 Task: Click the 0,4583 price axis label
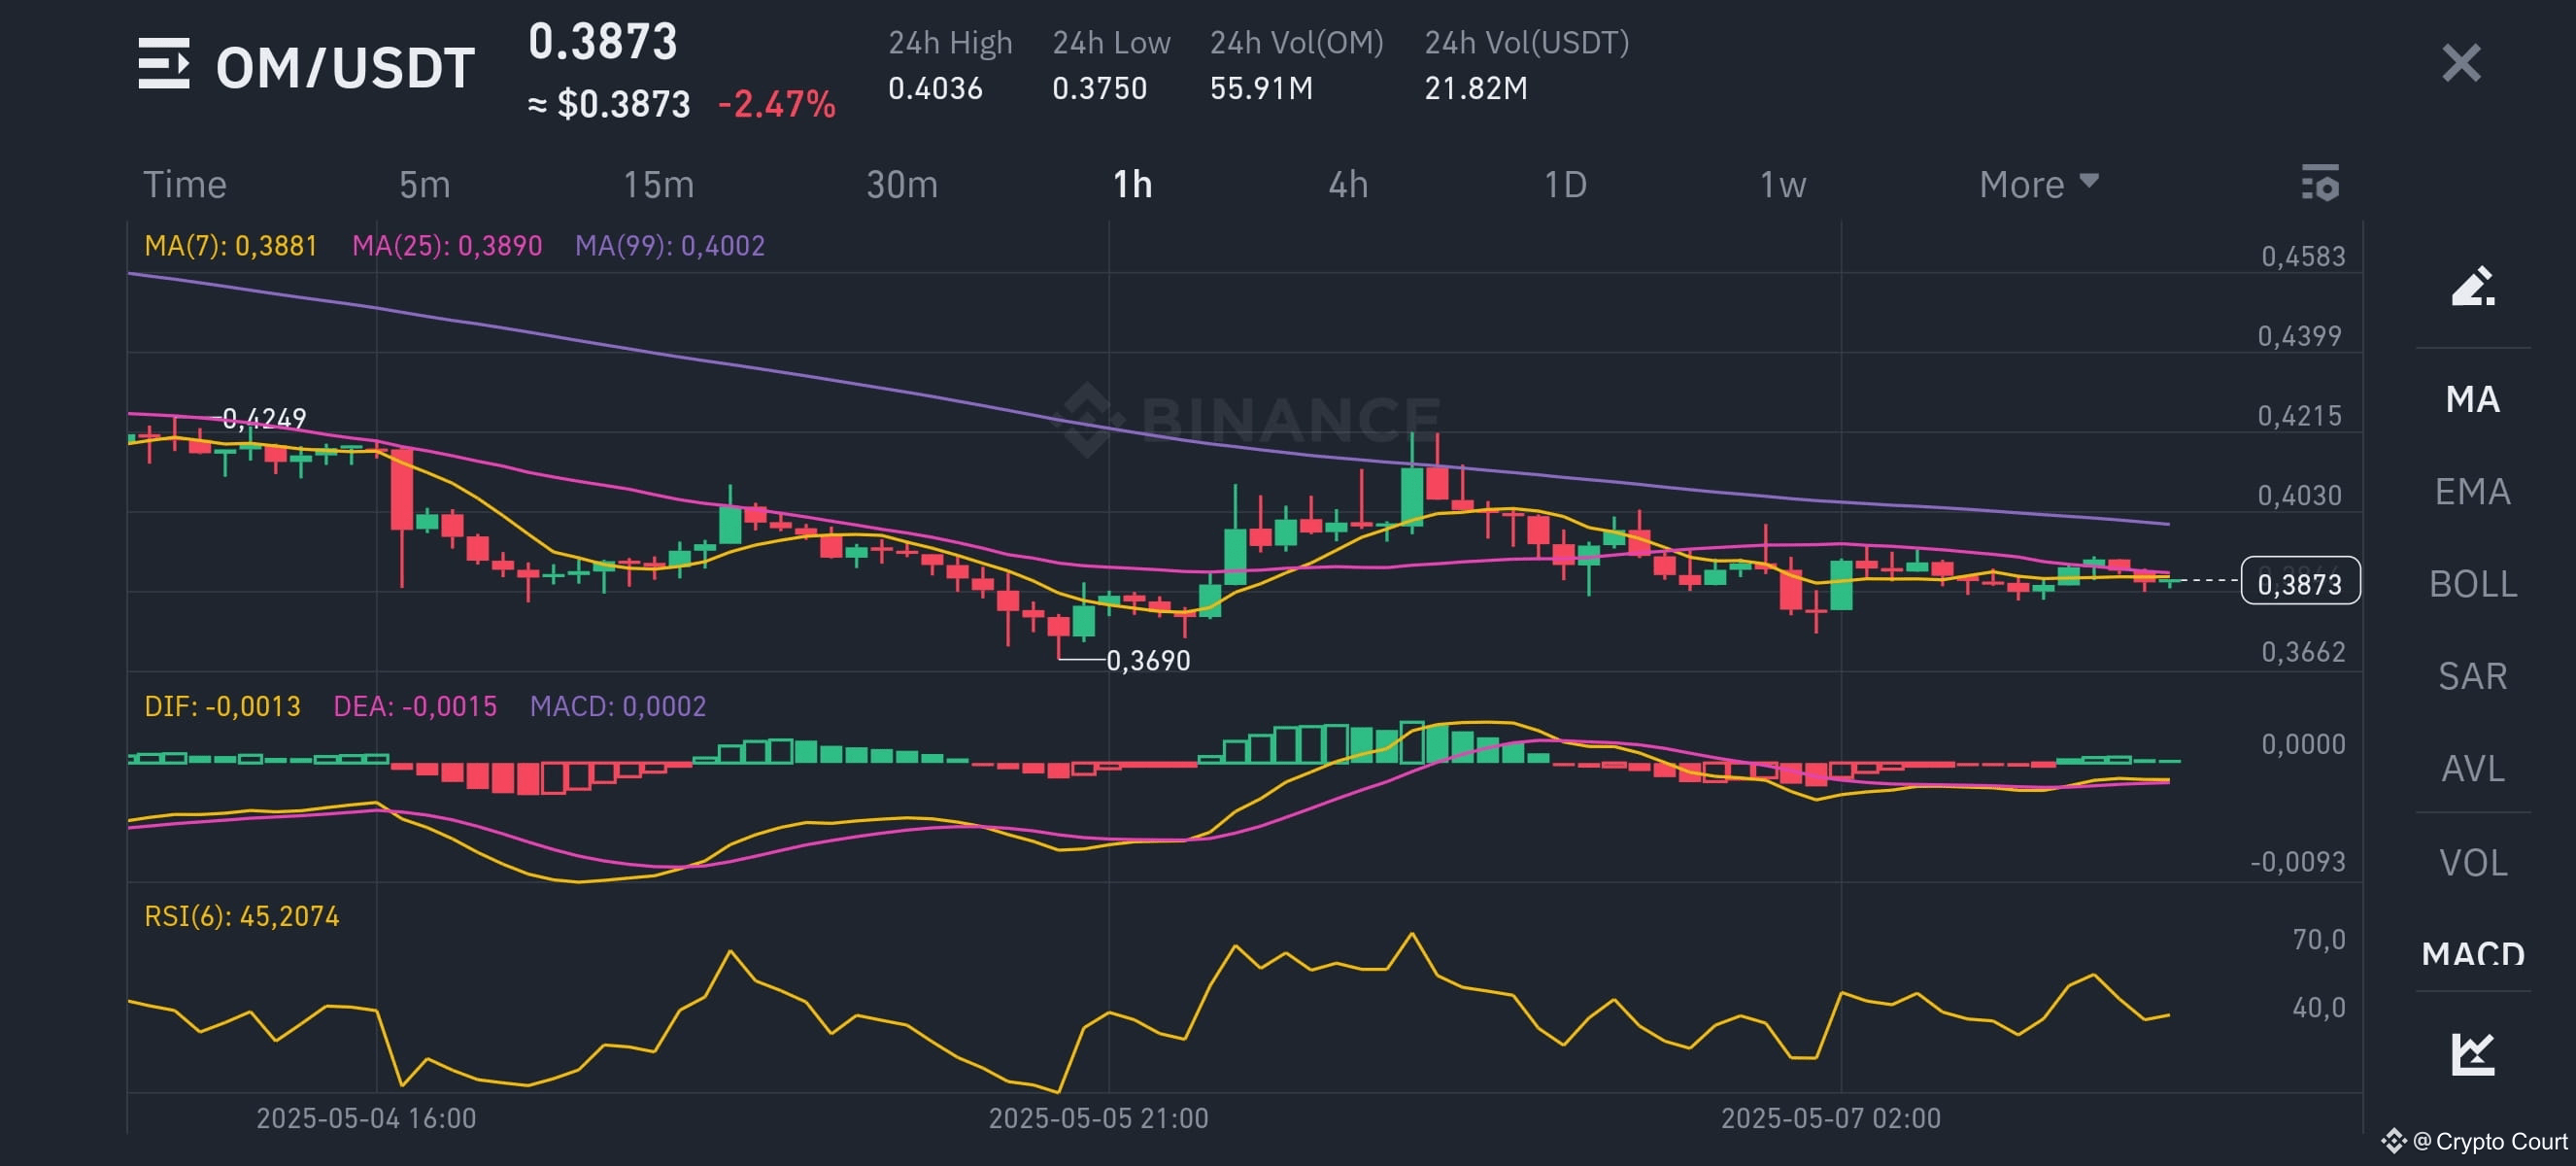(x=2303, y=256)
